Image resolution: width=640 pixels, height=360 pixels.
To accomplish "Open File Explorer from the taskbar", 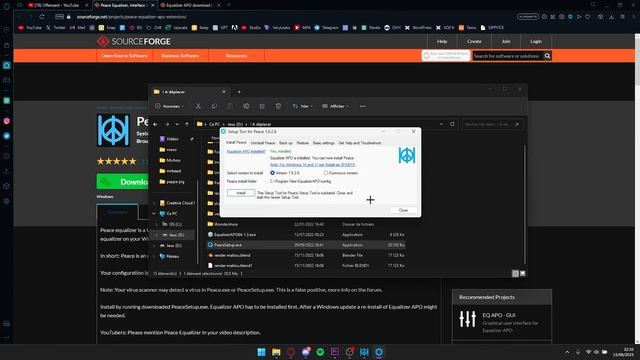I will point(276,352).
